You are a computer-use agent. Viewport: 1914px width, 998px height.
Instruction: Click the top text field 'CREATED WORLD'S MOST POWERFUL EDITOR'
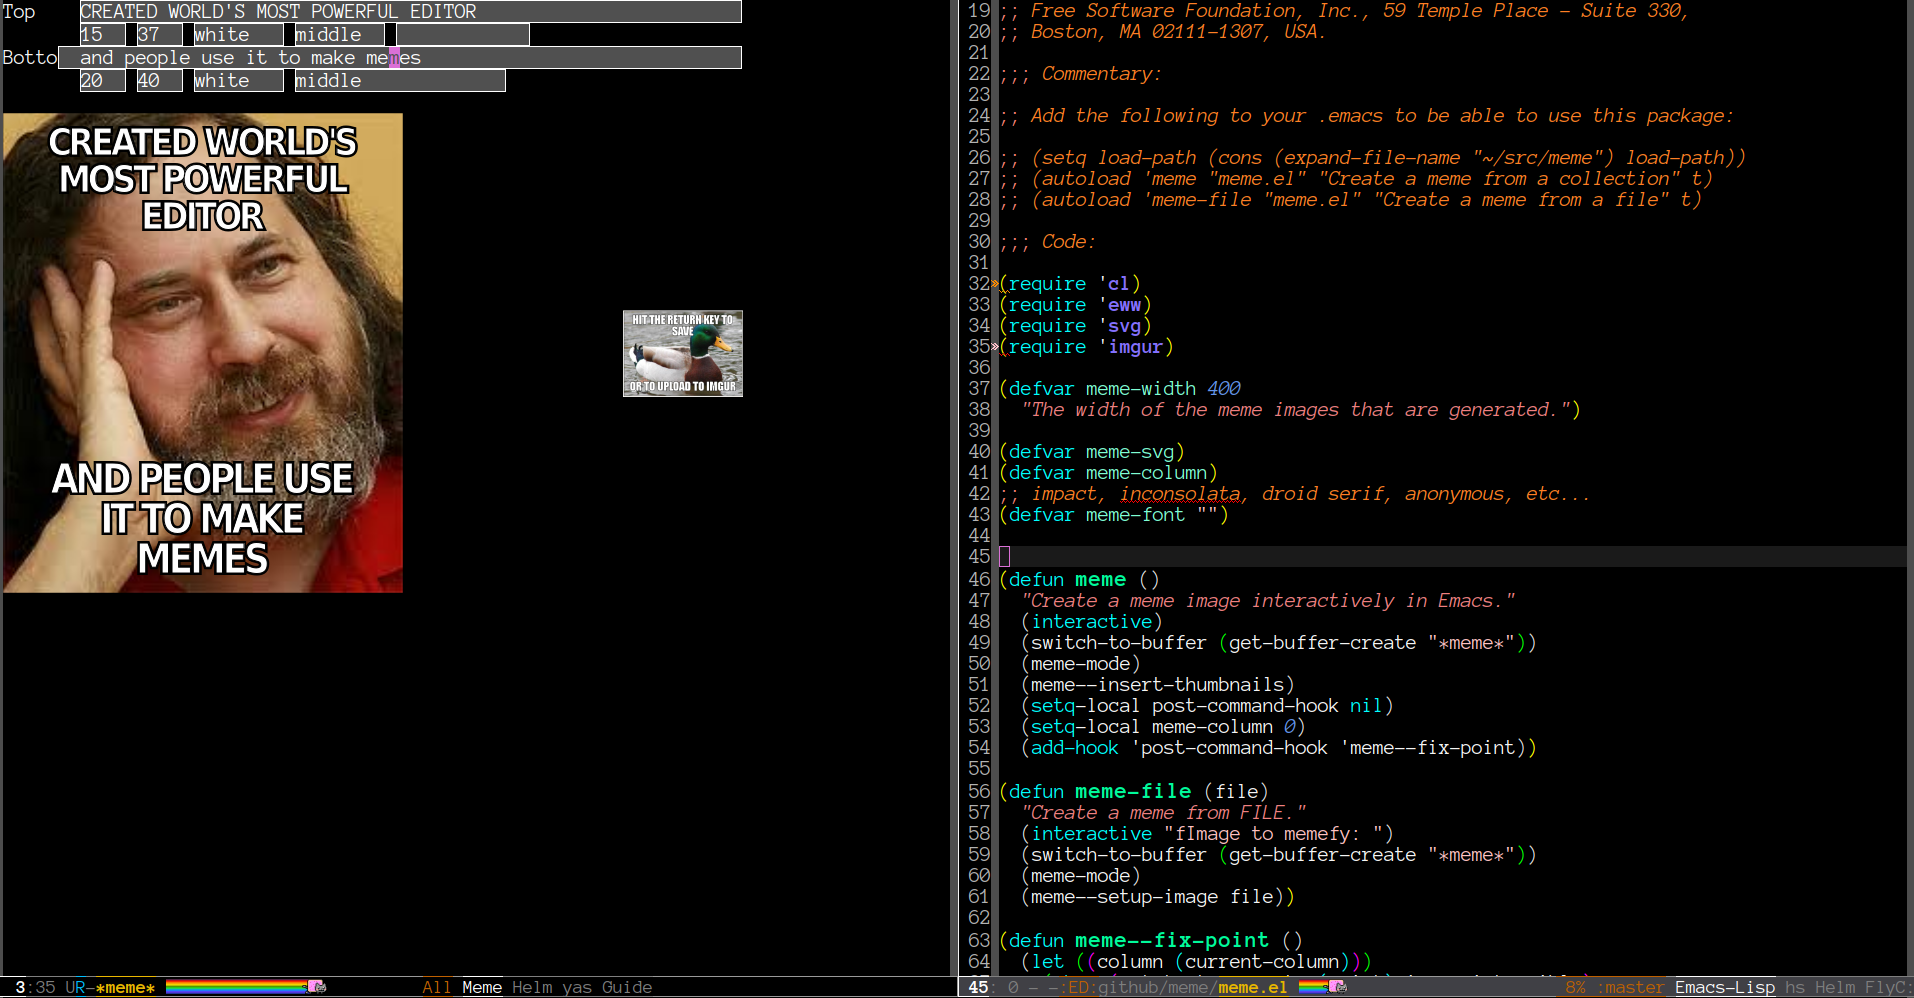[x=410, y=12]
